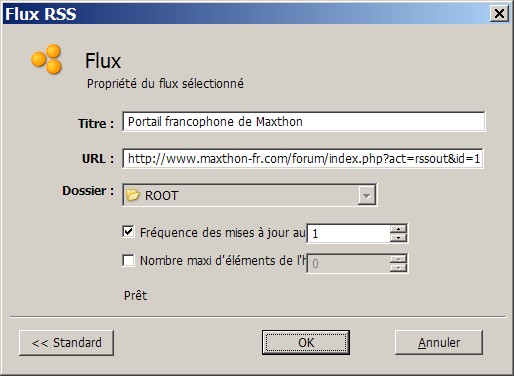Select the ROOT folder combo box
The image size is (514, 376).
click(250, 195)
